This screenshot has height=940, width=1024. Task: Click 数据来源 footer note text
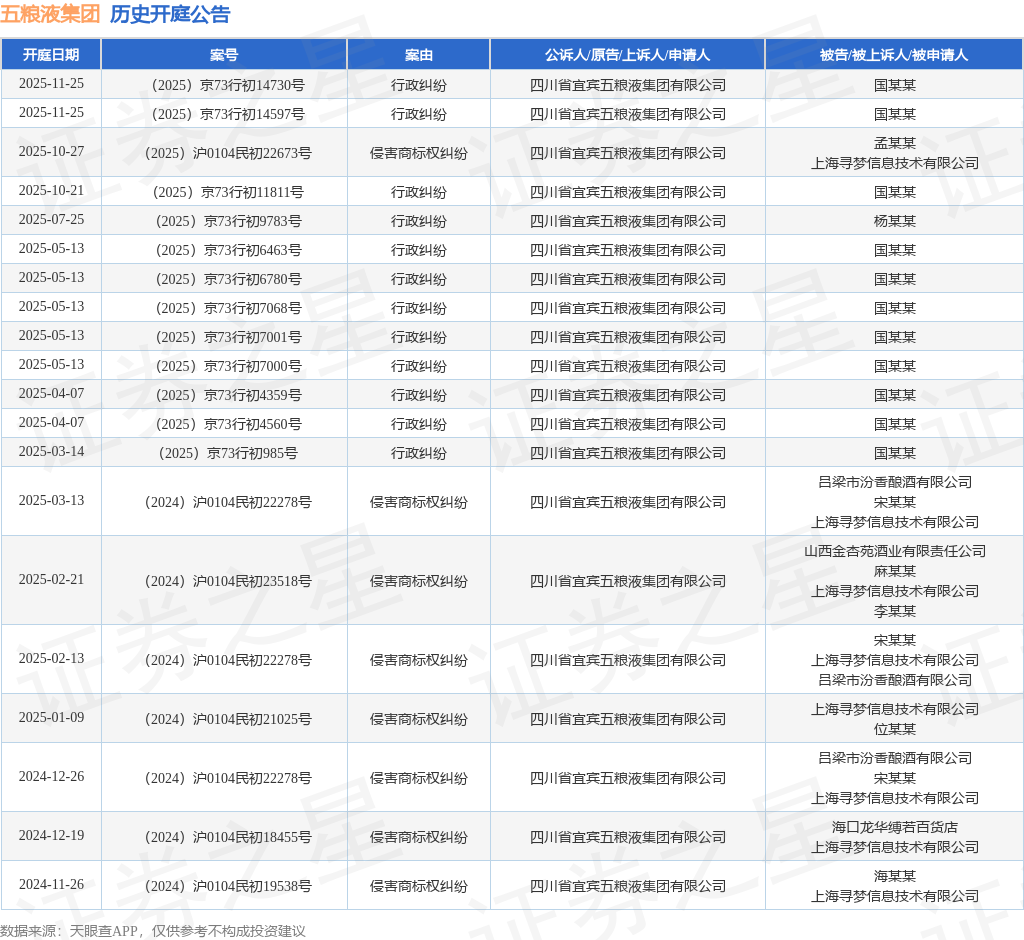[x=153, y=931]
